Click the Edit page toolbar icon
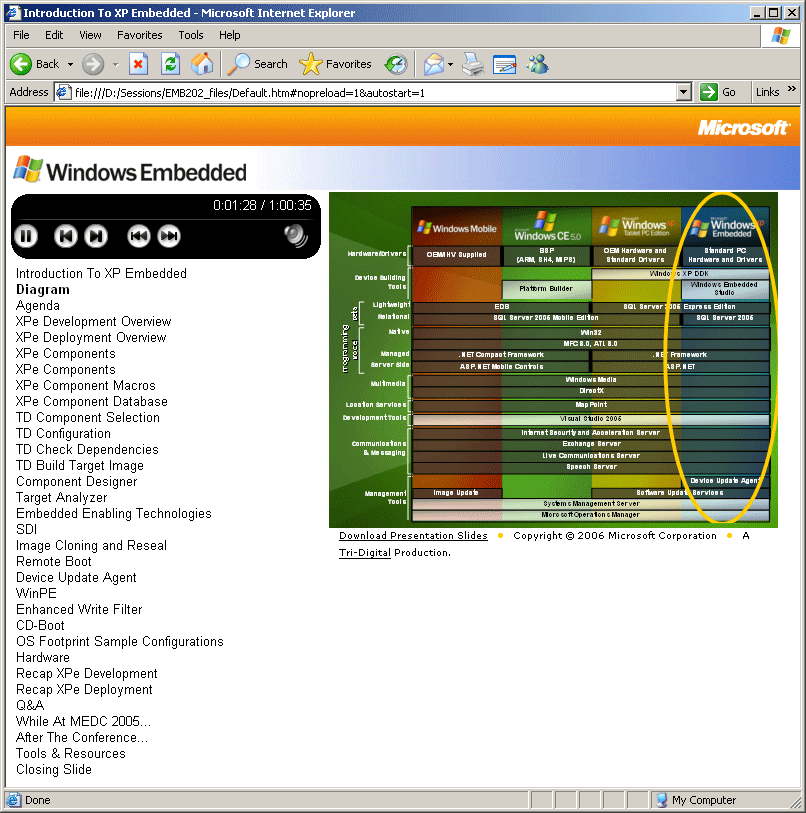 coord(504,64)
